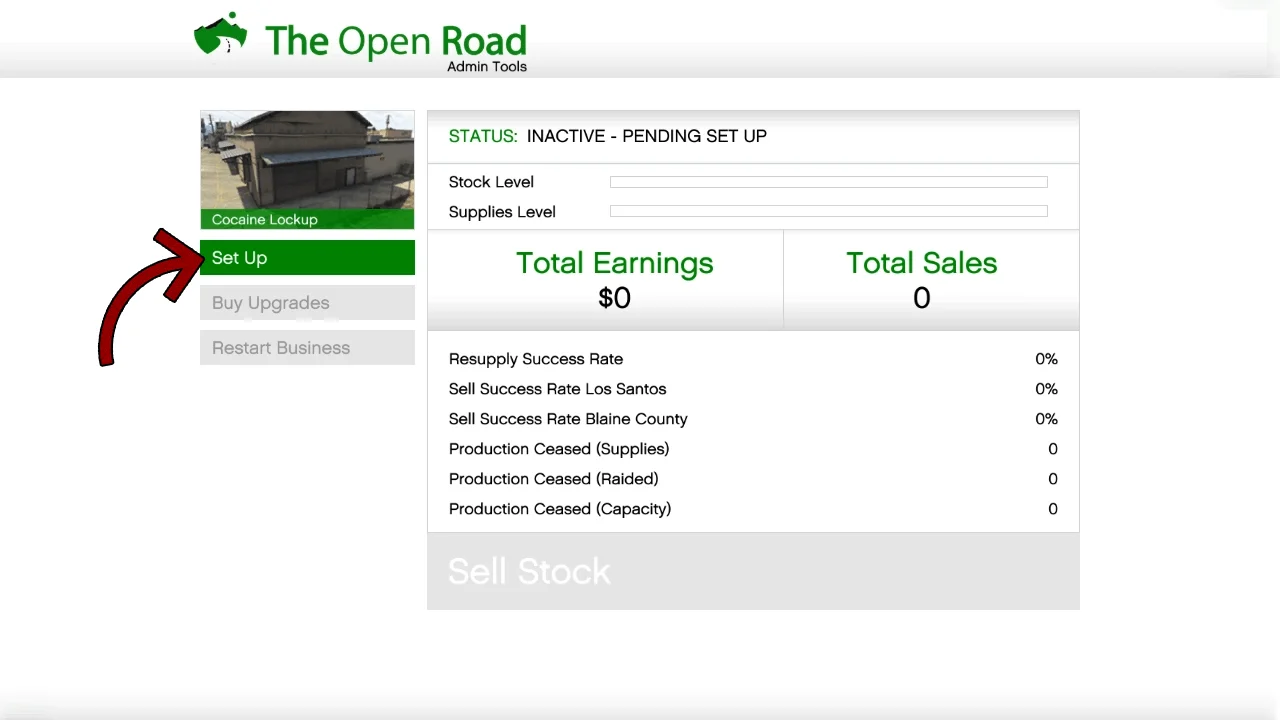Select the greyed Restart Business option
Image resolution: width=1280 pixels, height=720 pixels.
click(307, 347)
